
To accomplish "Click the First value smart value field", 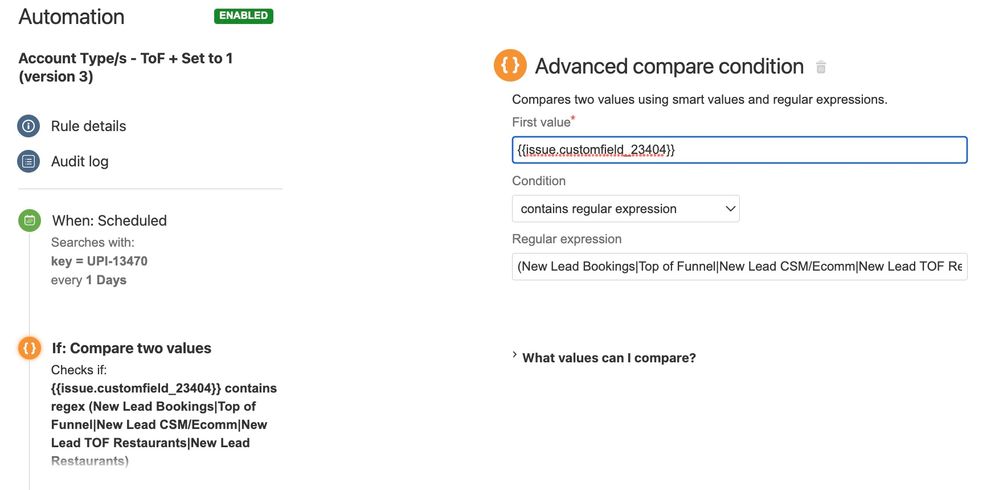I will coord(740,150).
